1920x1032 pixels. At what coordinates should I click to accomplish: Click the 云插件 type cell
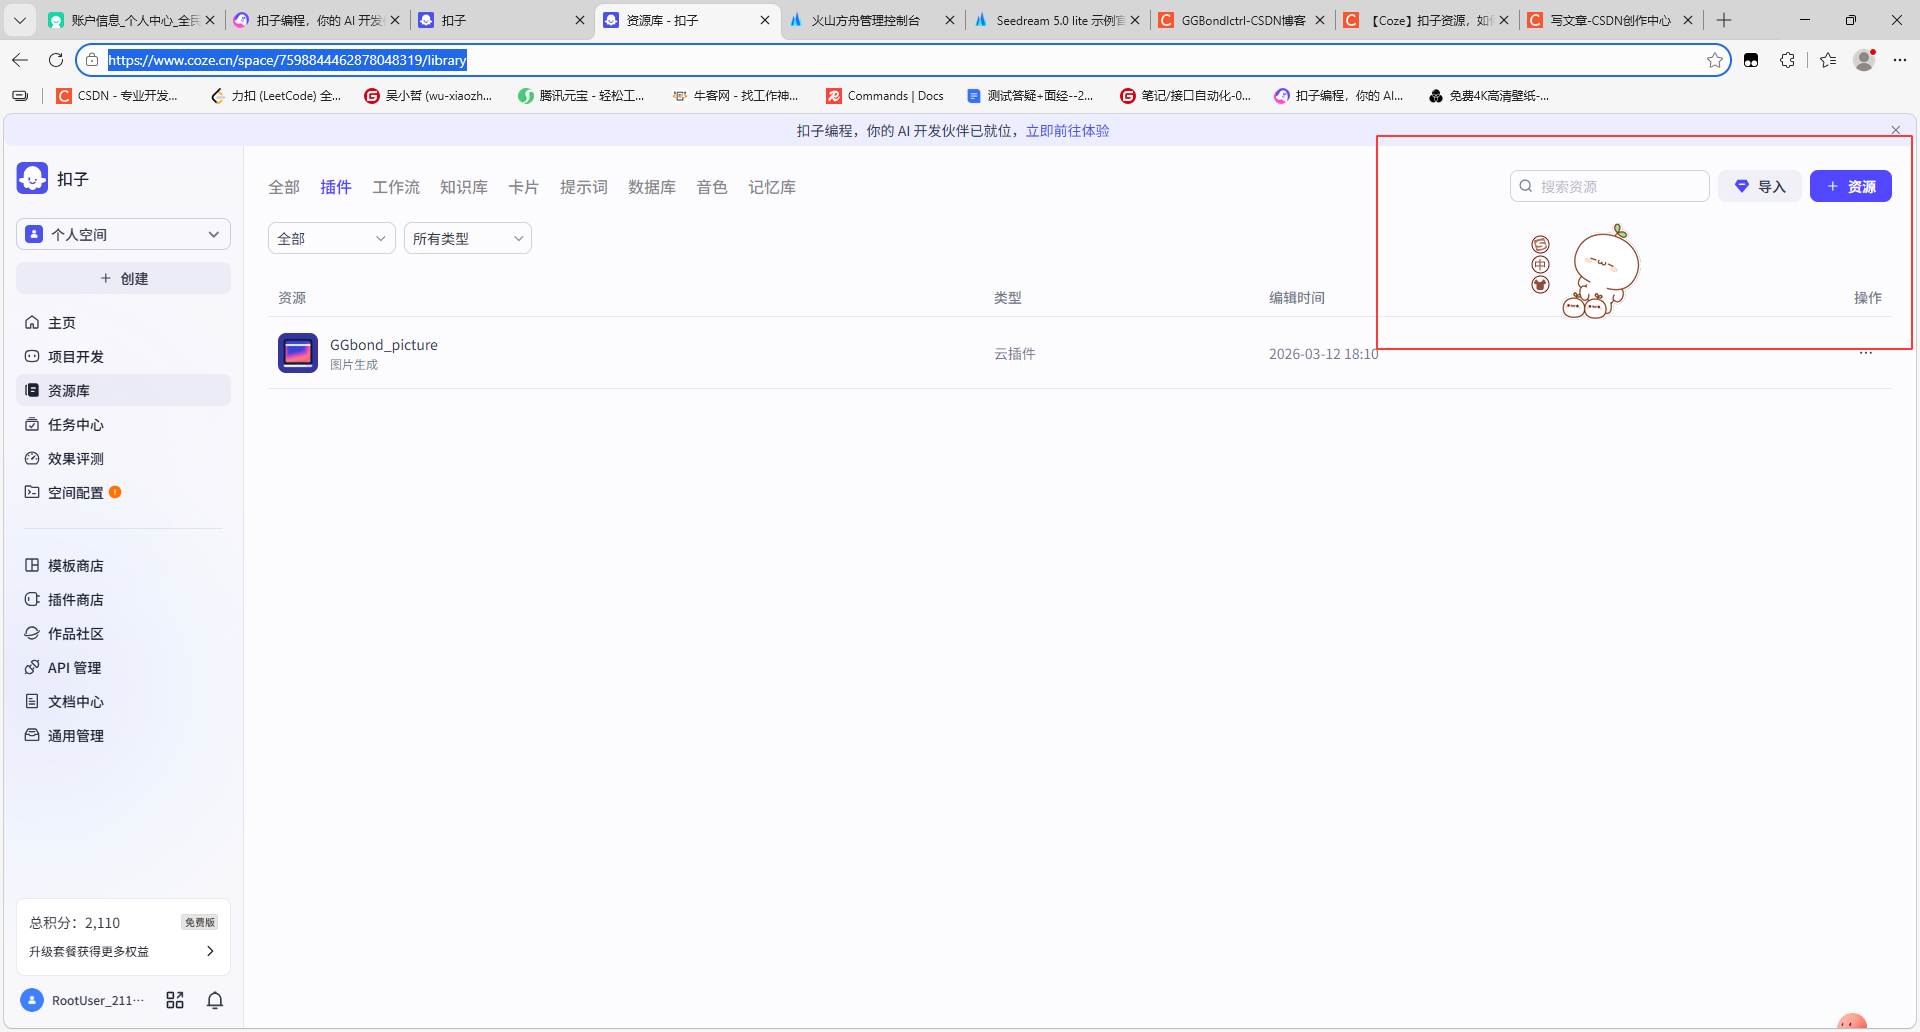pyautogui.click(x=1015, y=354)
